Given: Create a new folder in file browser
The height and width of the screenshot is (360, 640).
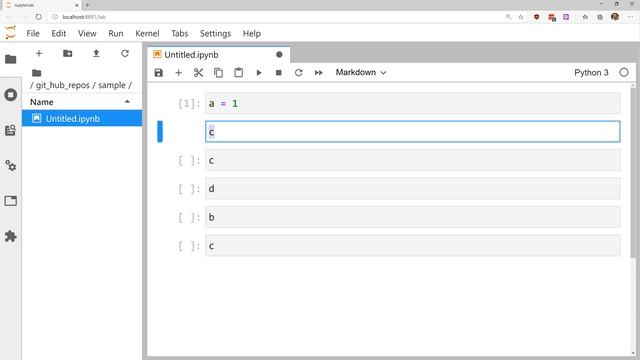Looking at the screenshot, I should (67, 53).
